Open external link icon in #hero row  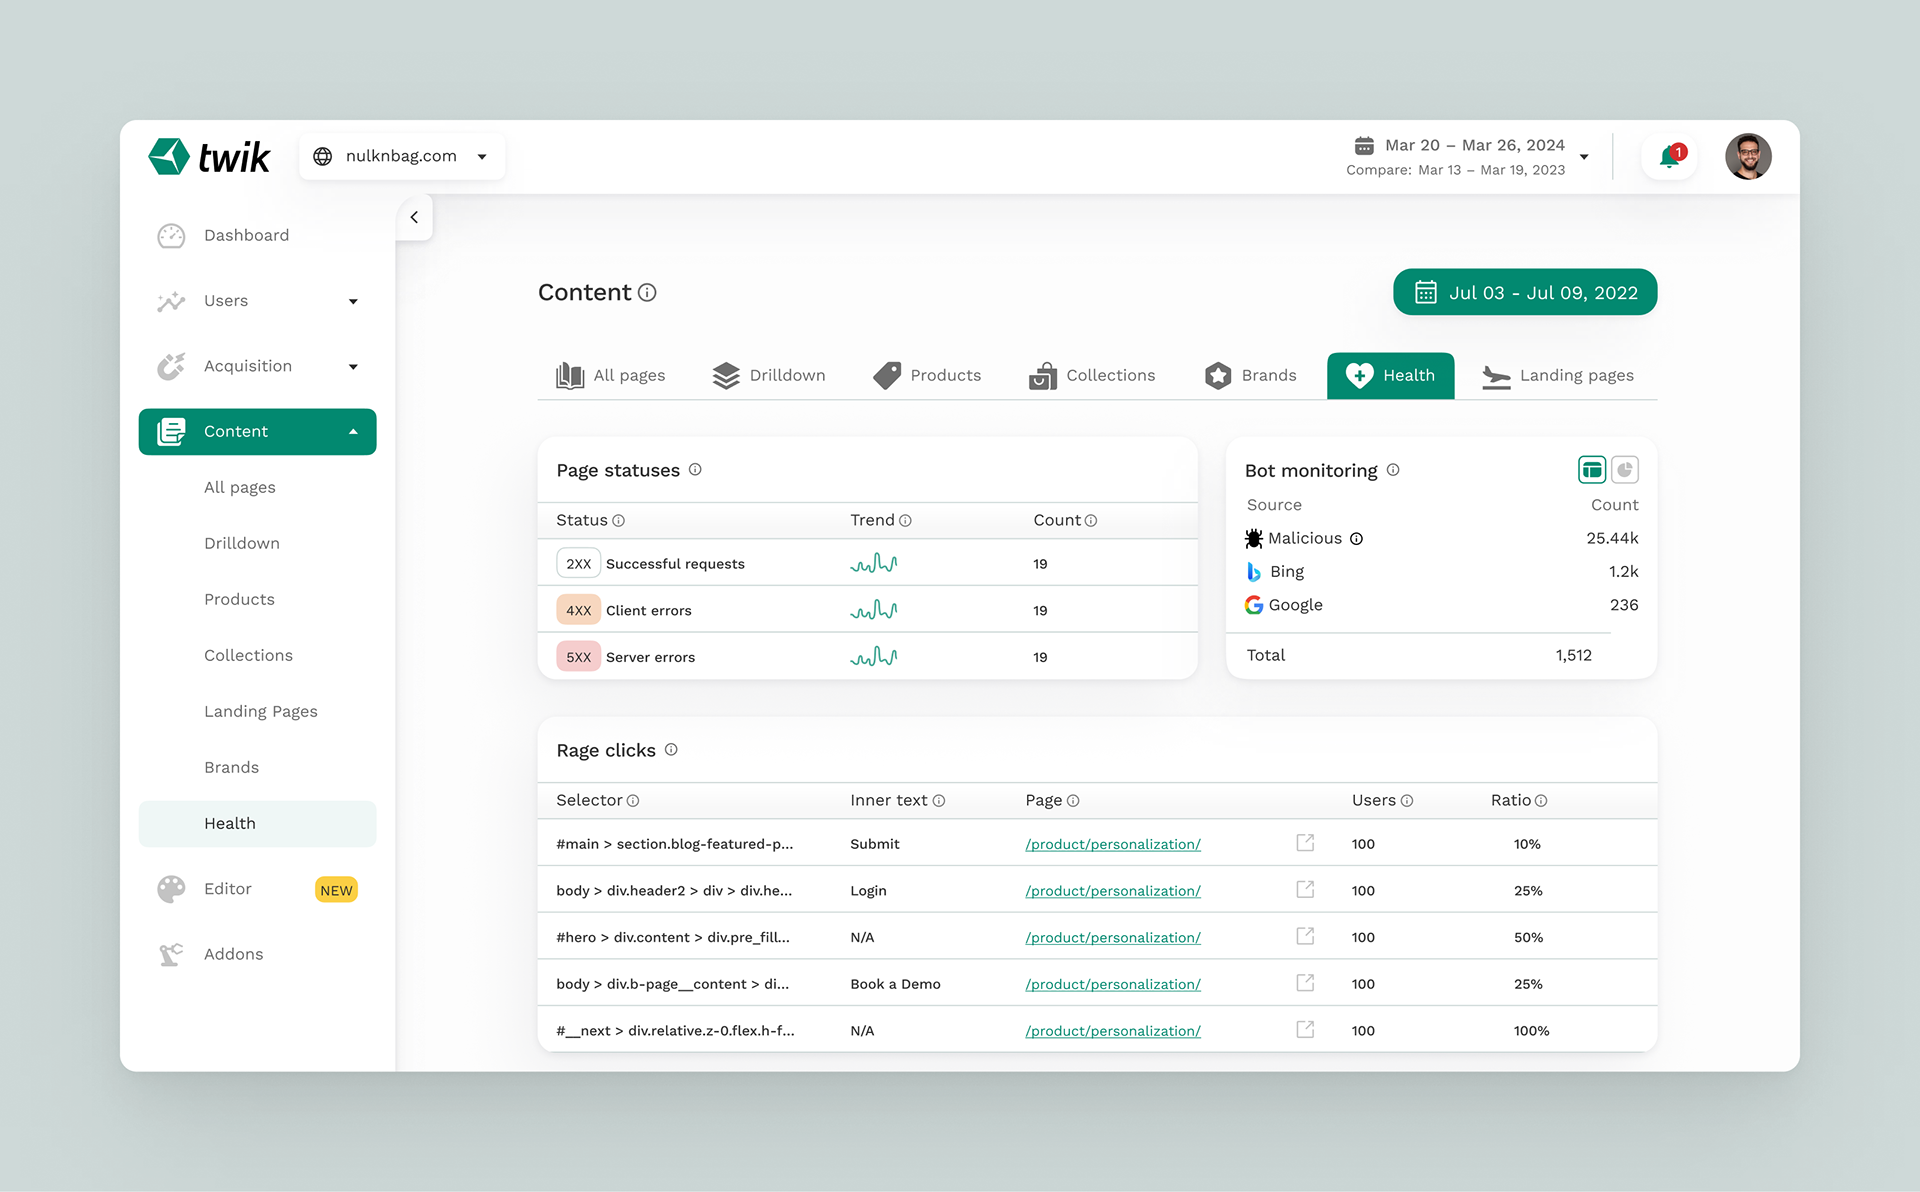click(1305, 937)
